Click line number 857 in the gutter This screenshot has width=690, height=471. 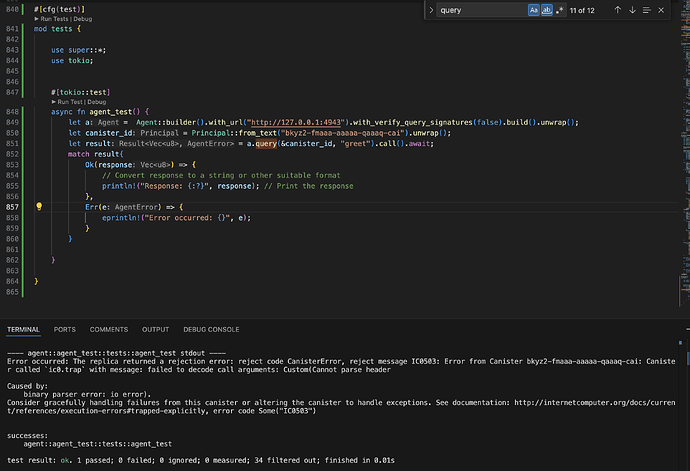click(12, 207)
